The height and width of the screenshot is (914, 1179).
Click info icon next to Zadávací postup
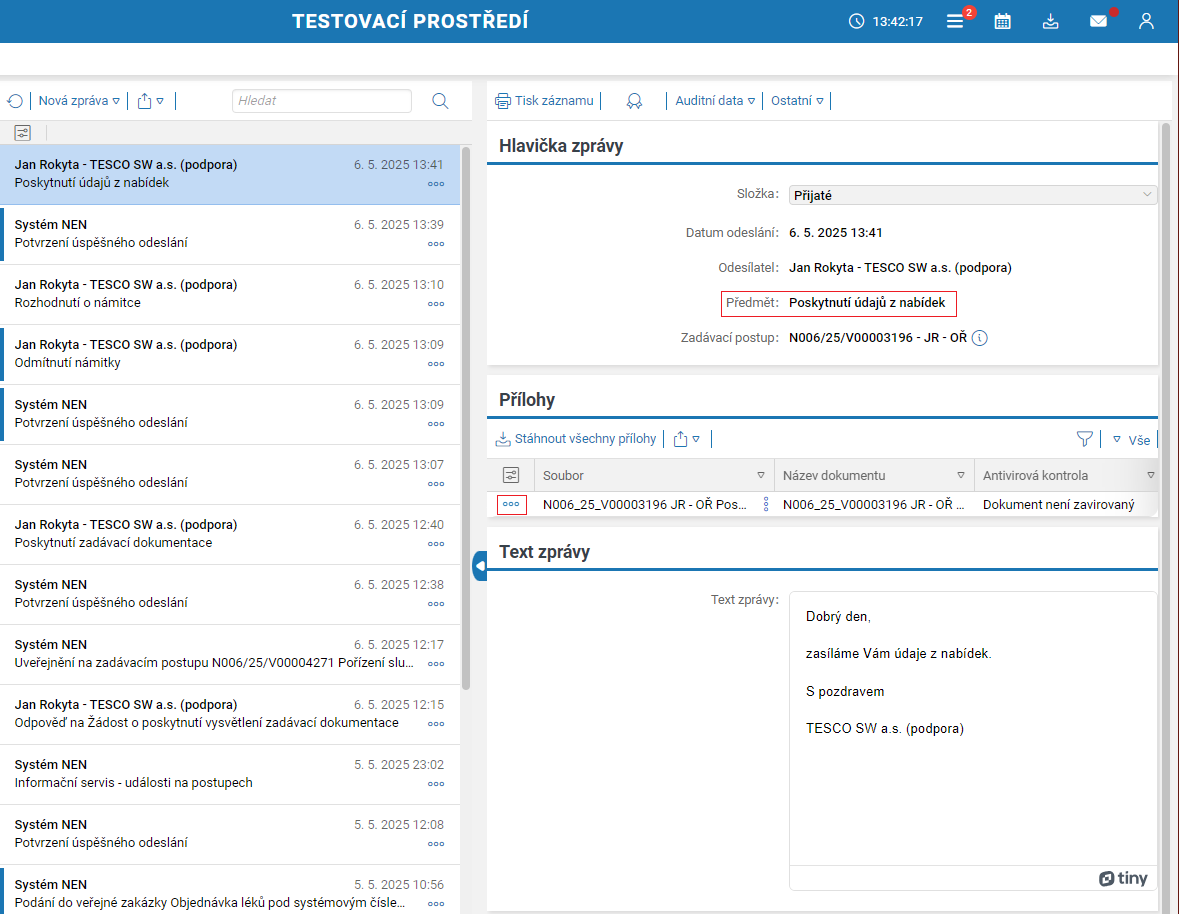[x=980, y=338]
